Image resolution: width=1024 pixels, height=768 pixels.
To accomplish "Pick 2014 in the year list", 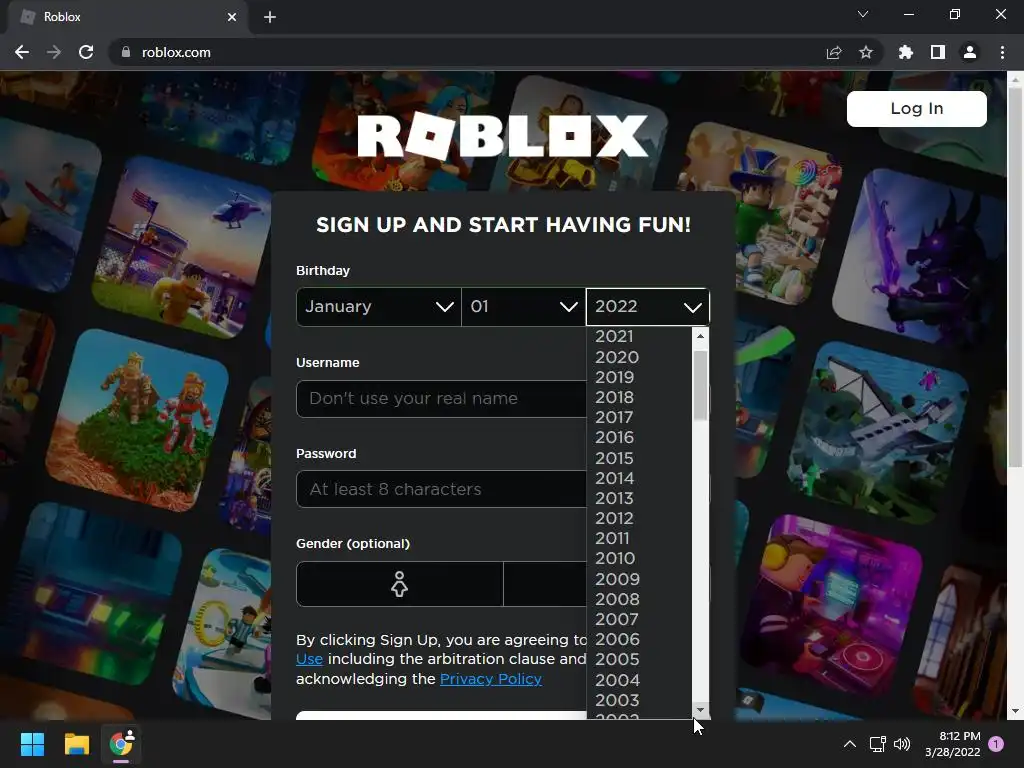I will 639,479.
